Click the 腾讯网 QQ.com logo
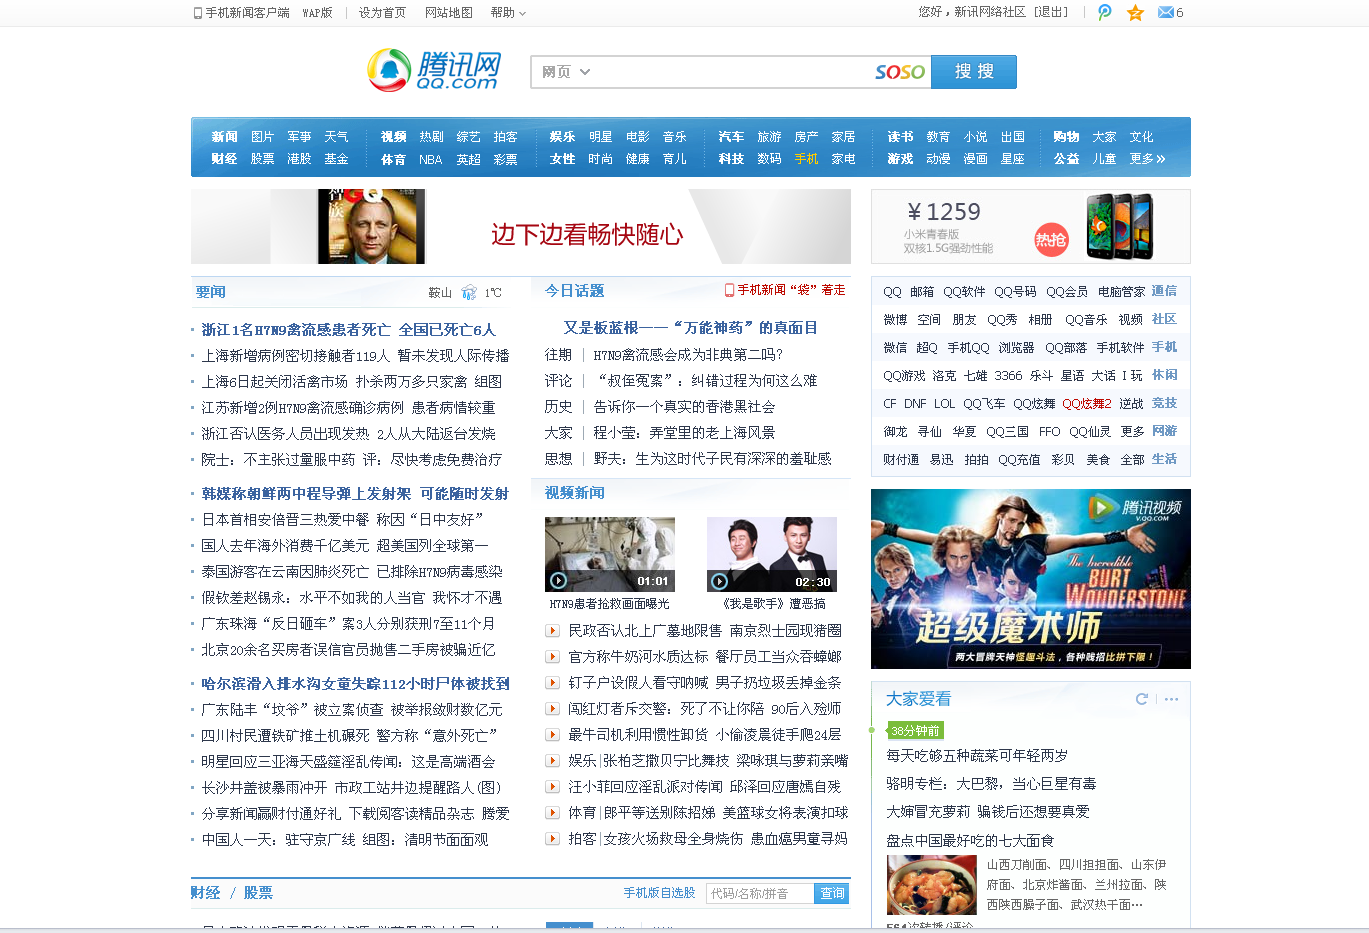1369x933 pixels. (434, 71)
